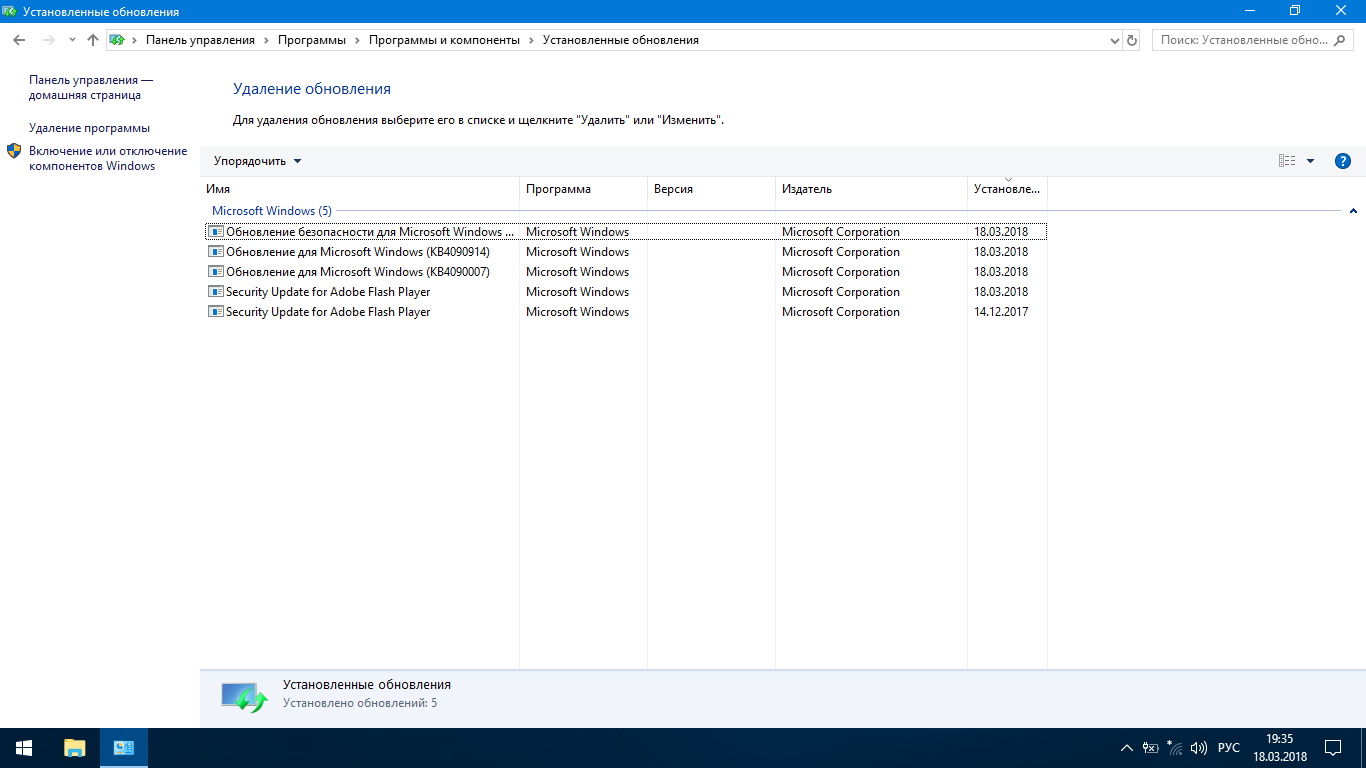This screenshot has height=768, width=1366.
Task: Expand the chevron after Программы и компоненты
Action: pos(531,40)
